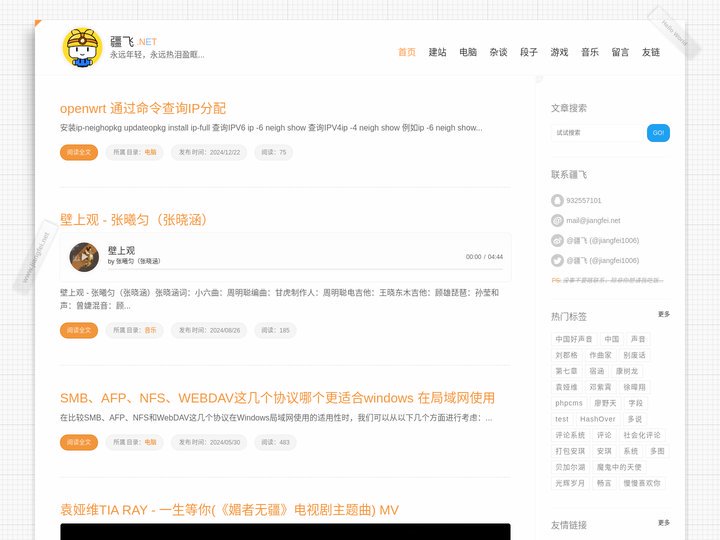The width and height of the screenshot is (720, 540).
Task: Click the 发布时间：2024/12/22 date label
Action: [209, 152]
